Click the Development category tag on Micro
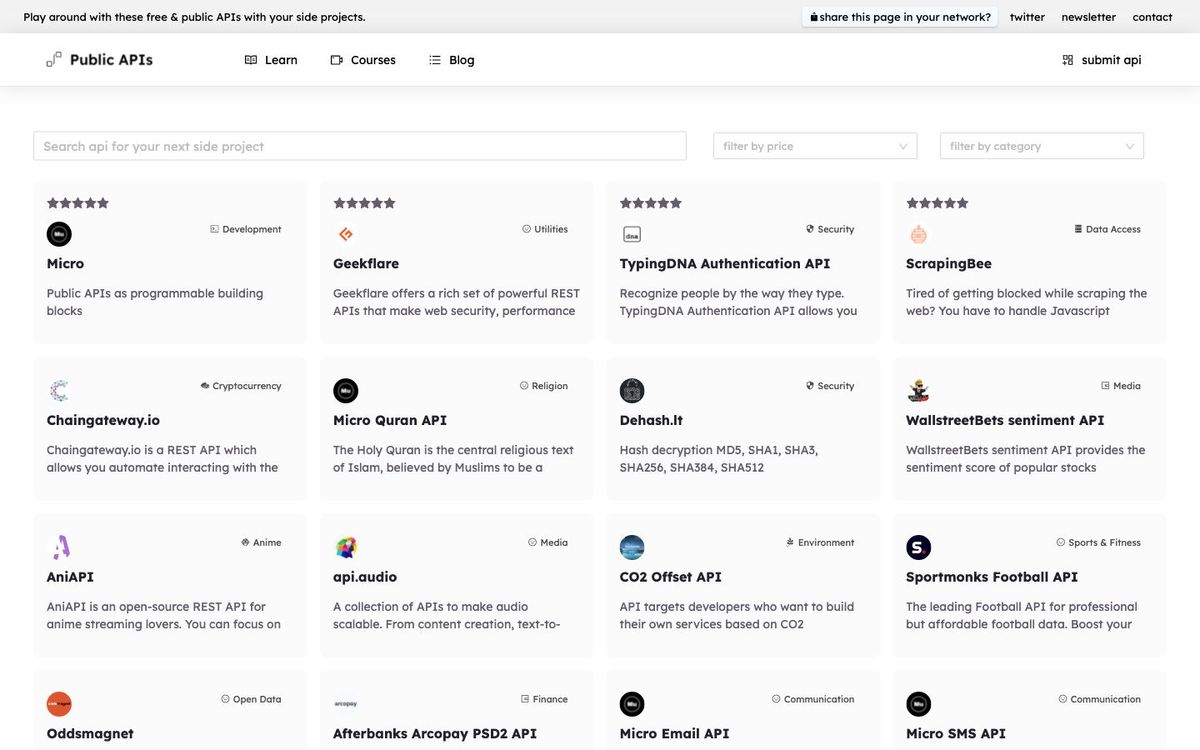Screen dimensions: 1200x750 click(x=246, y=229)
